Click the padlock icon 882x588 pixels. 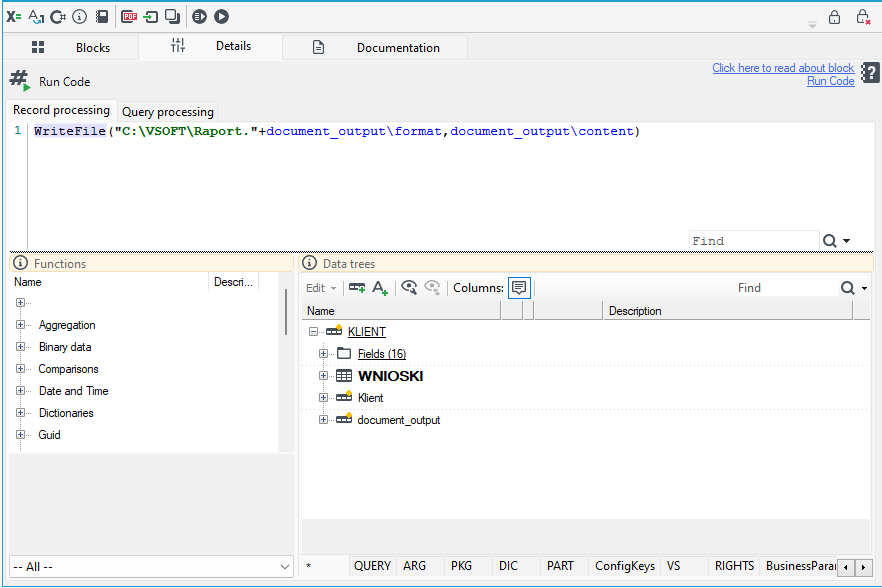[x=834, y=17]
